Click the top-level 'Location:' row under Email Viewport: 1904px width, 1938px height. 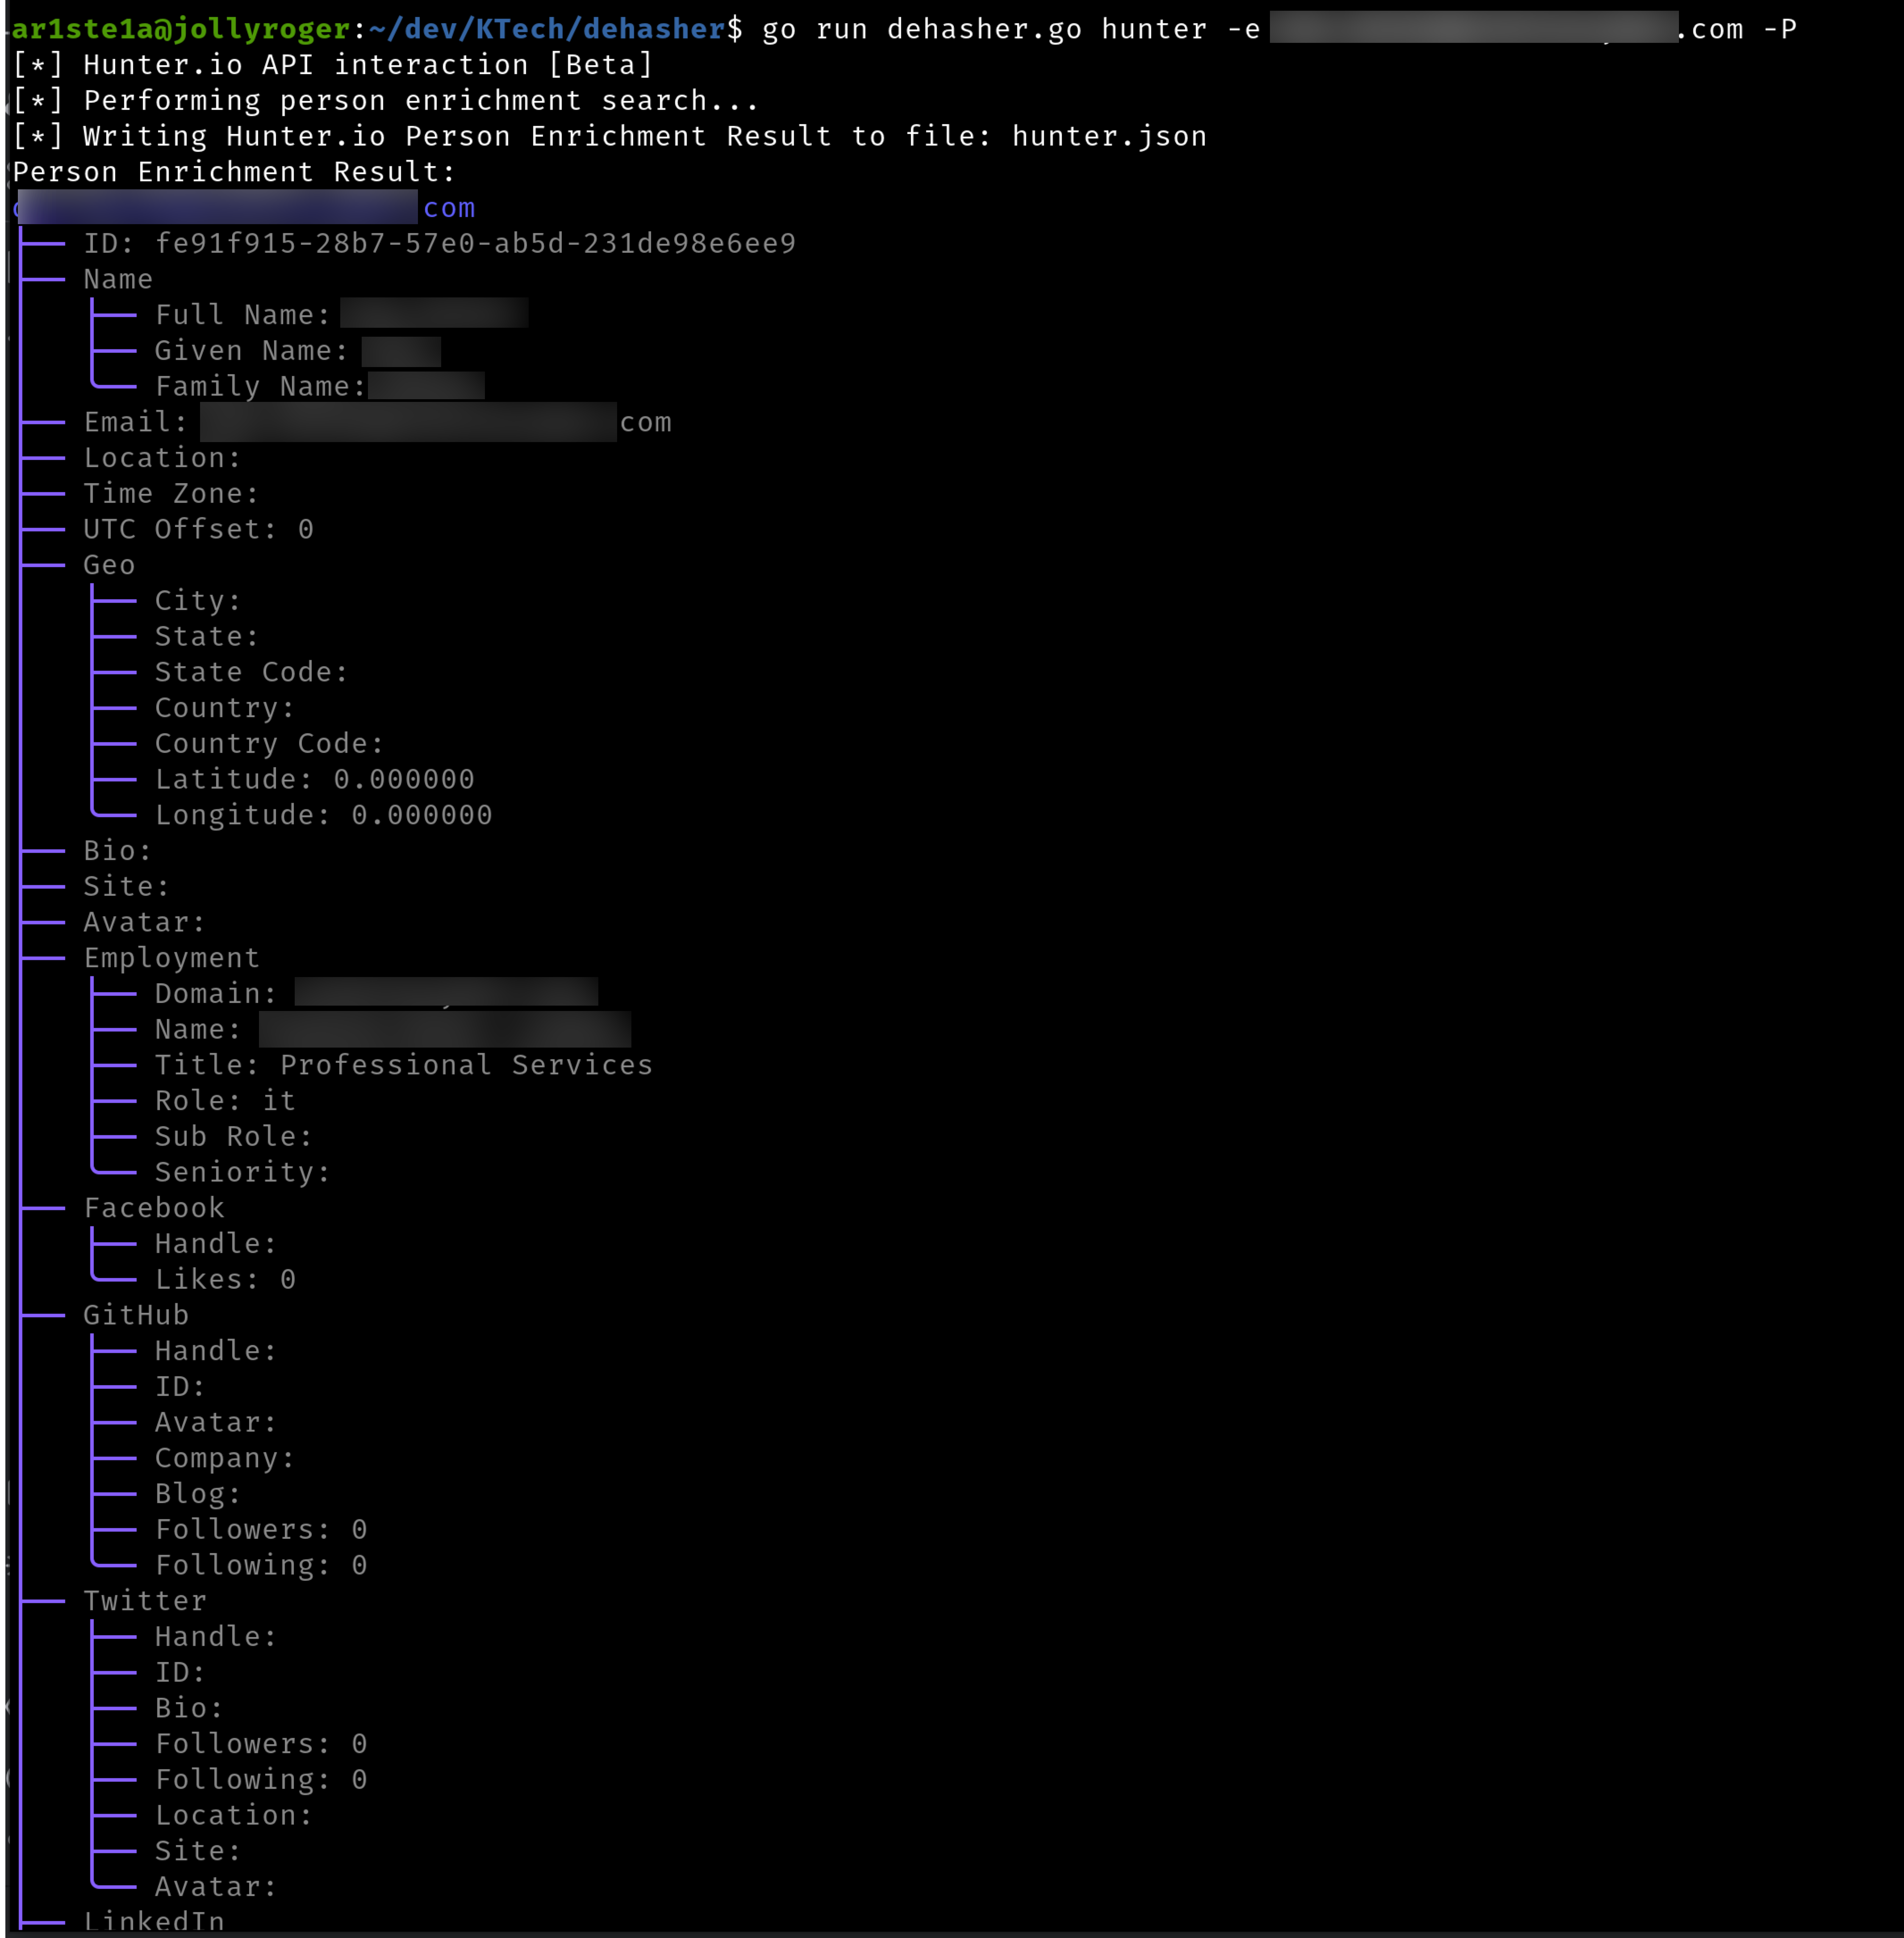tap(162, 458)
